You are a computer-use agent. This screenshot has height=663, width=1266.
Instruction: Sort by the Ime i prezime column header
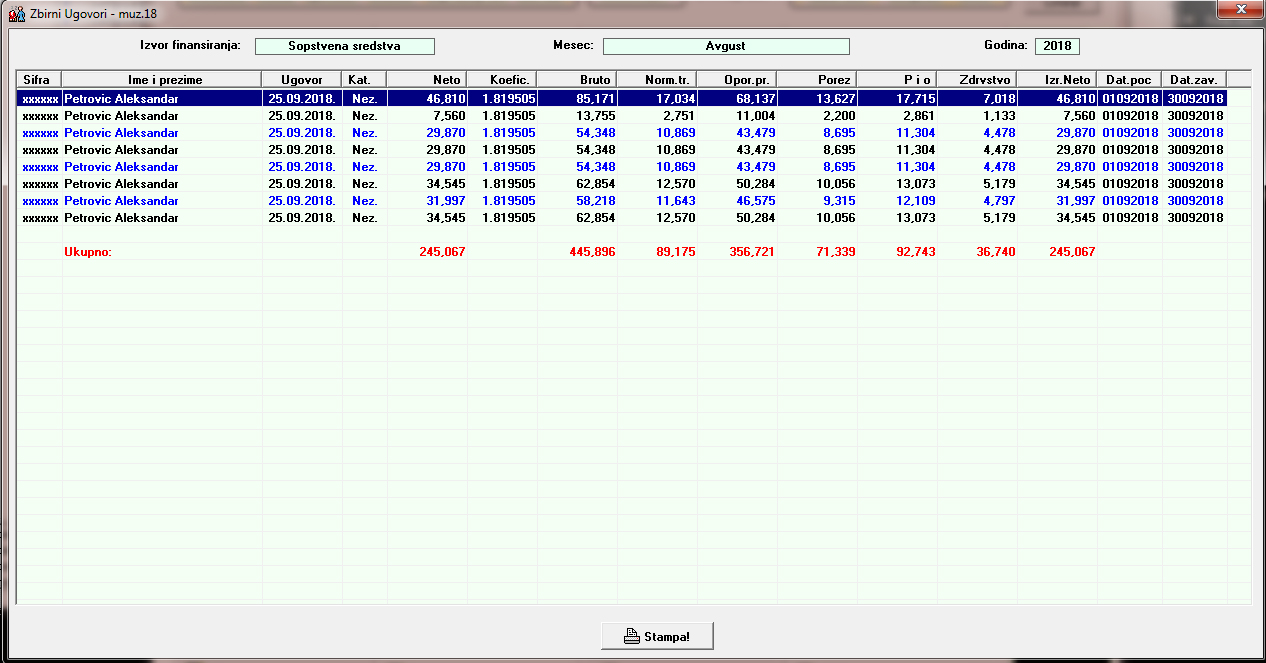pyautogui.click(x=162, y=79)
